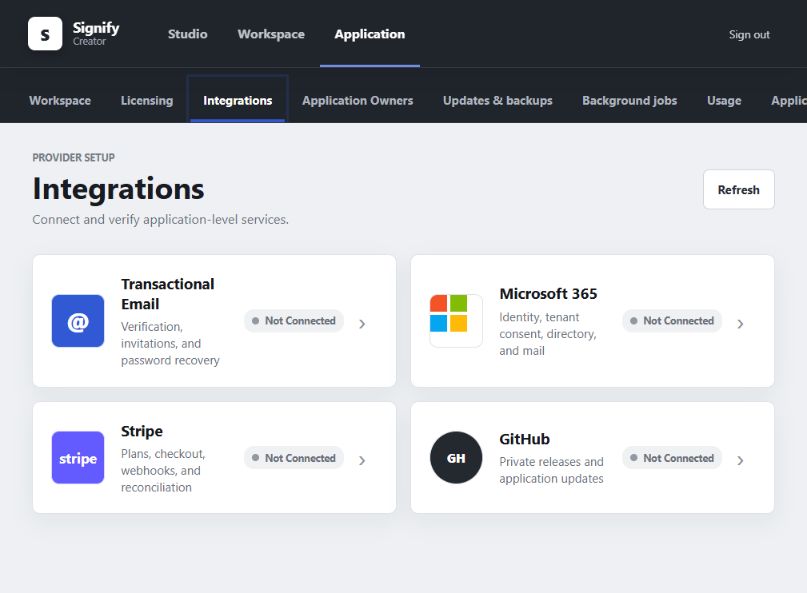
Task: Click the PROVIDER SETUP label
Action: point(74,158)
